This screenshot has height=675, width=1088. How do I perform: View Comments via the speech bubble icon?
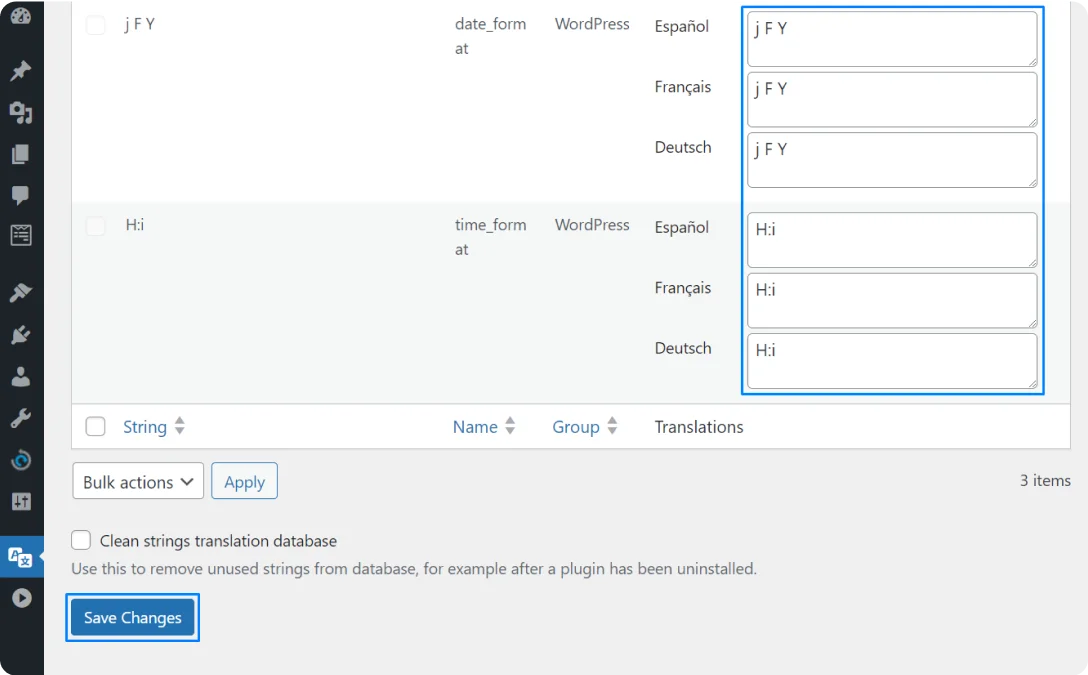click(22, 195)
